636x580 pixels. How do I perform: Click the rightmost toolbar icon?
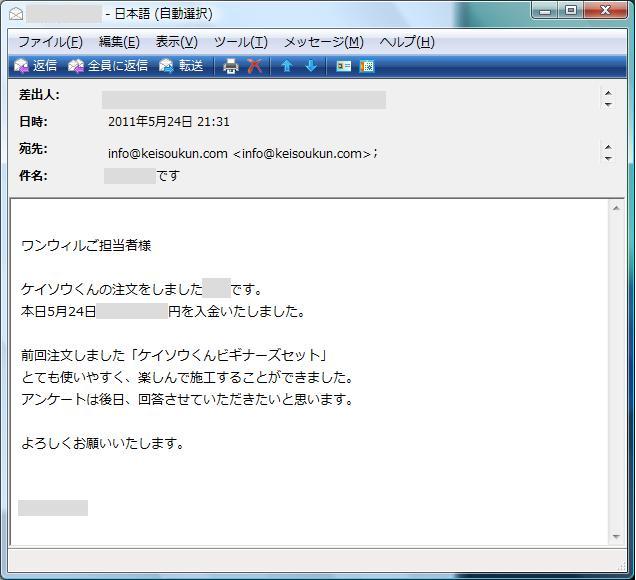pyautogui.click(x=367, y=66)
